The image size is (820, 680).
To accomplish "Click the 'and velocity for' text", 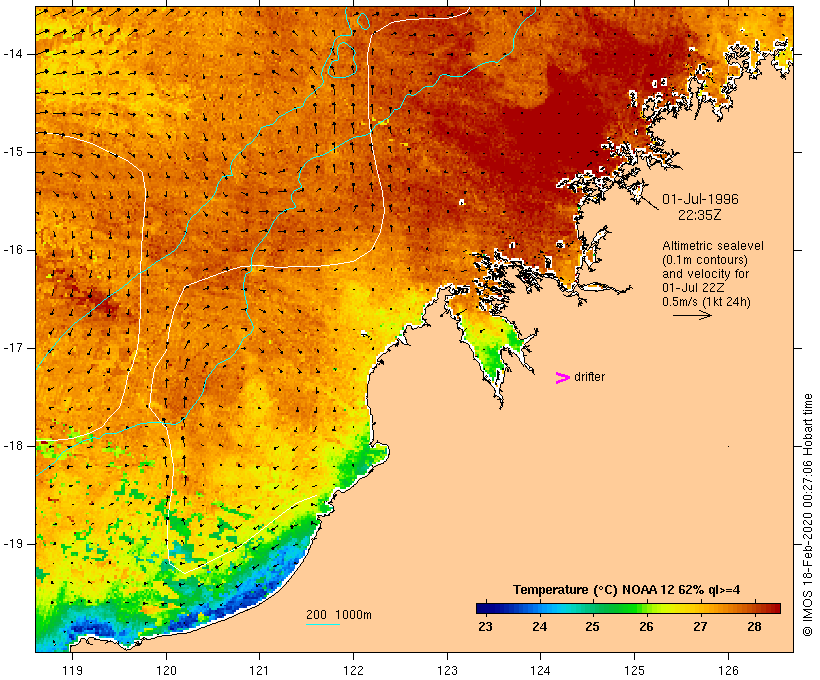I will click(x=705, y=274).
